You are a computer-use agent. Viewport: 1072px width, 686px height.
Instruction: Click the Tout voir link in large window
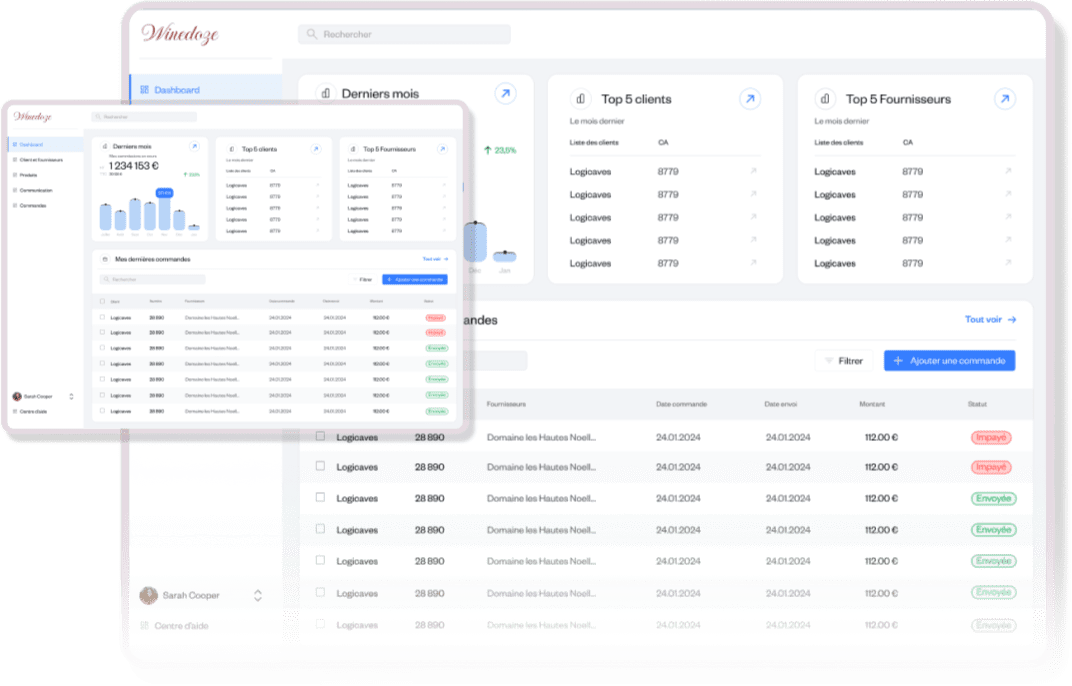coord(989,320)
